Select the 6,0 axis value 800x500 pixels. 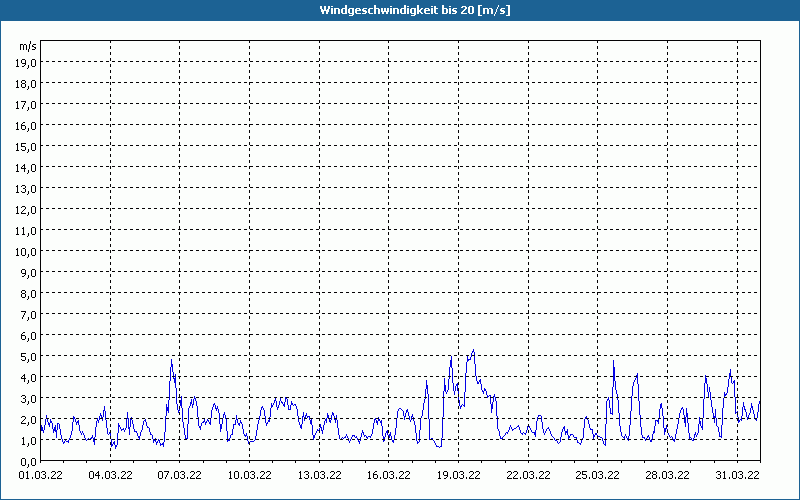coord(28,336)
